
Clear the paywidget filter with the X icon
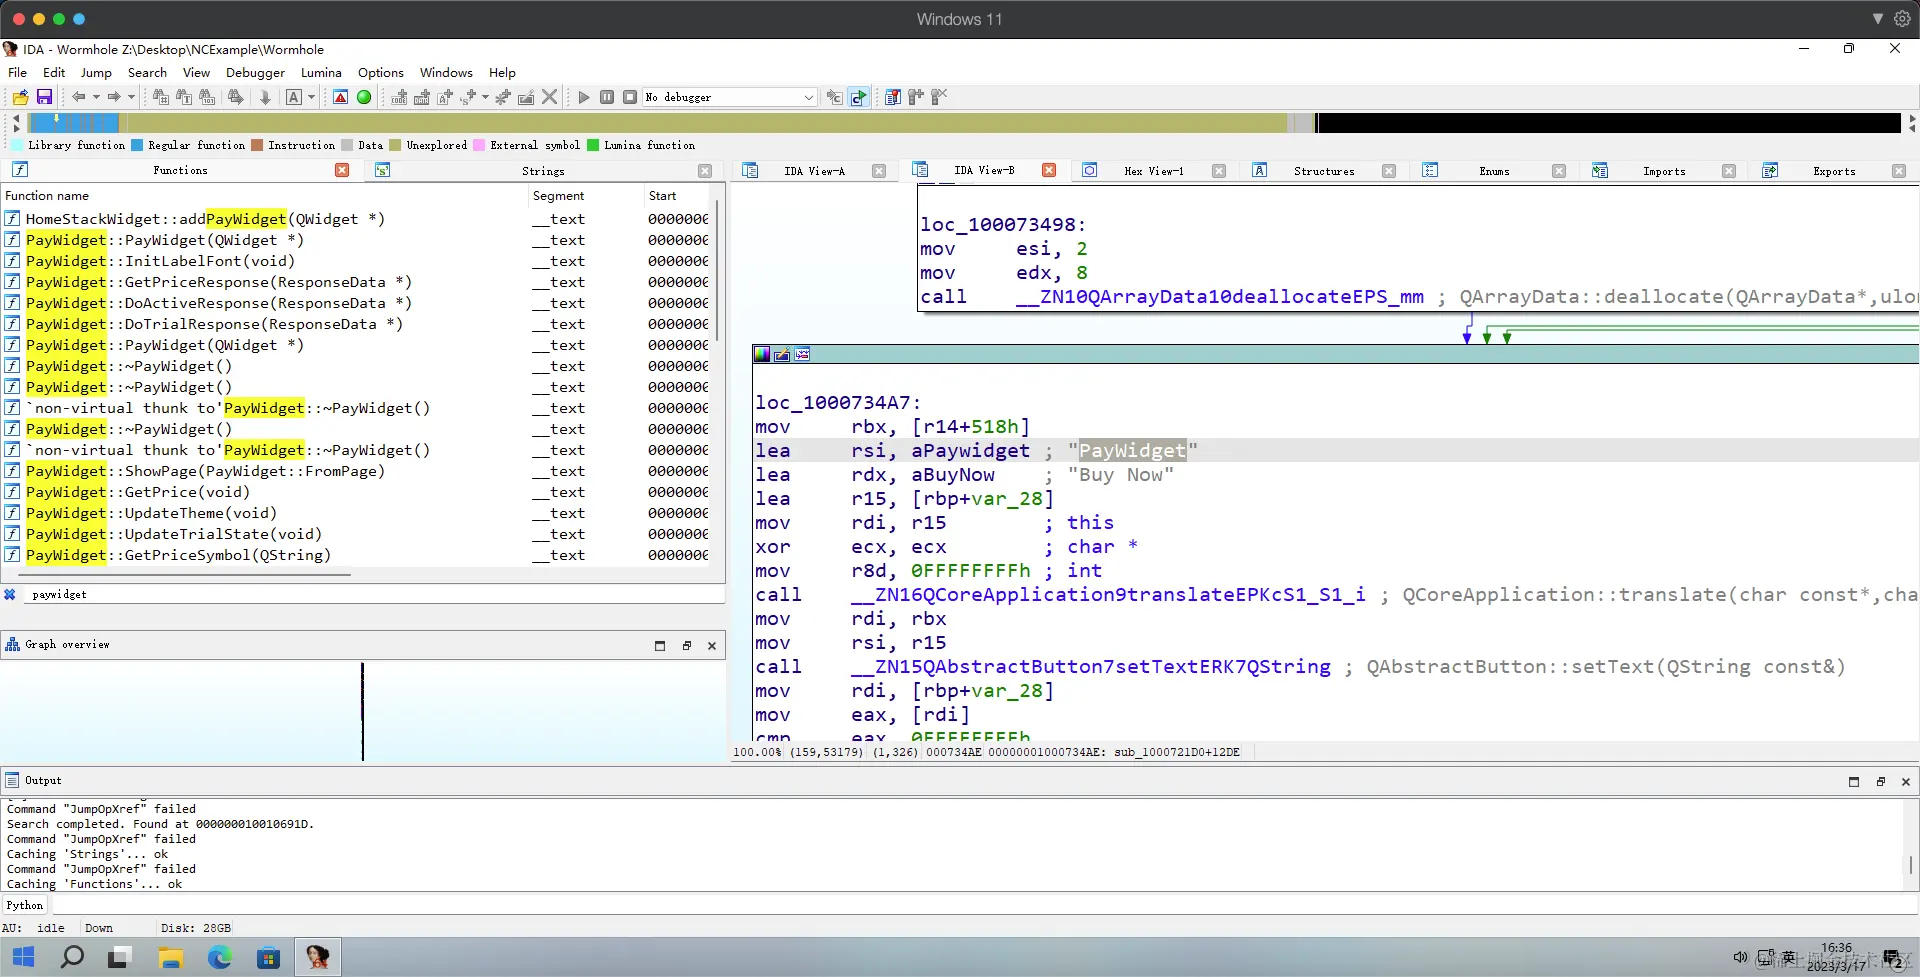coord(10,594)
